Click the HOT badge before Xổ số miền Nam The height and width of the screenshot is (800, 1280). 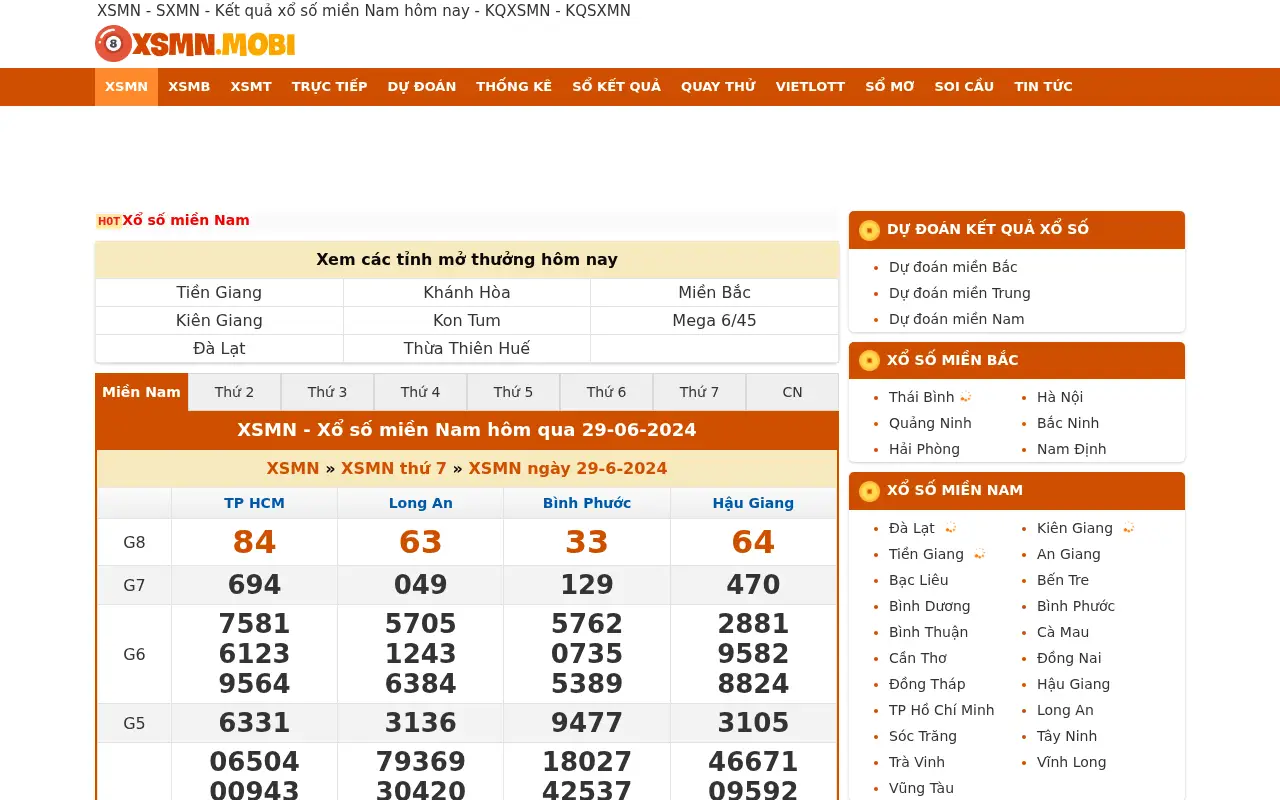point(109,221)
